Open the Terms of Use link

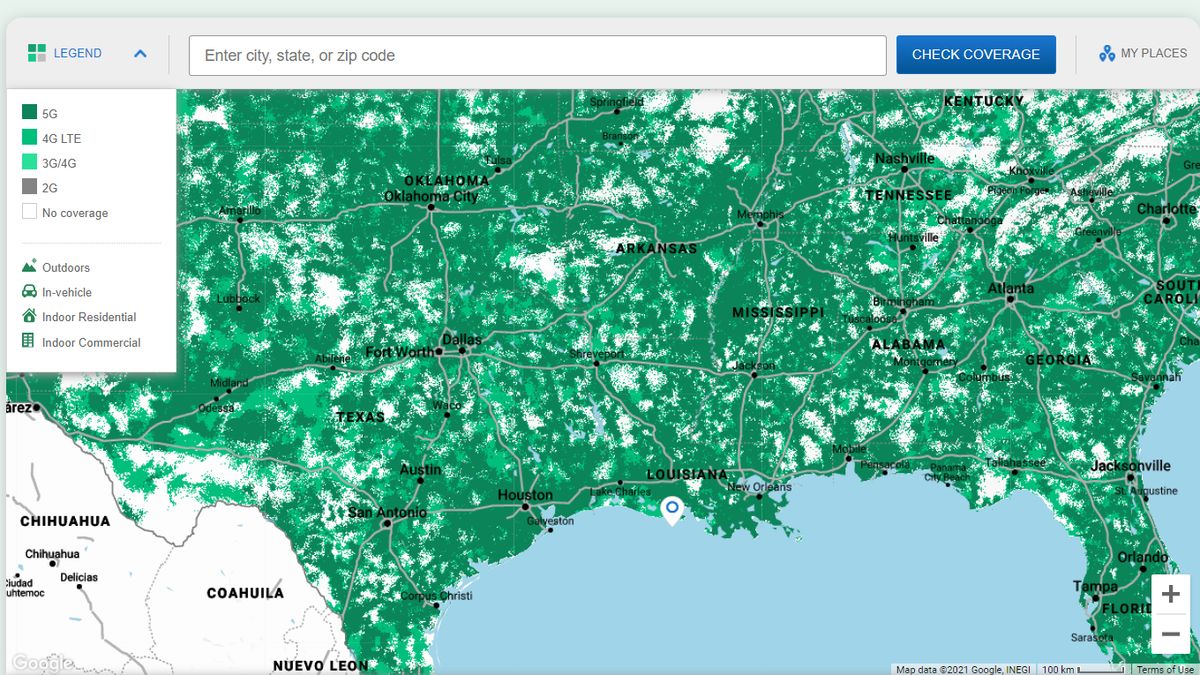tap(1165, 669)
